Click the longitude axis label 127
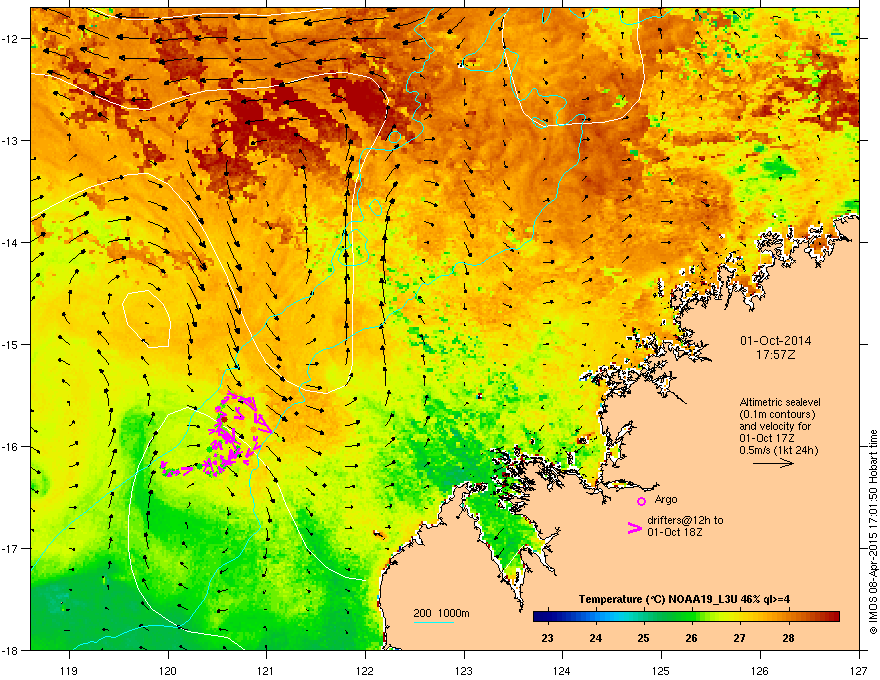Screen dimensions: 880x680 (x=858, y=670)
